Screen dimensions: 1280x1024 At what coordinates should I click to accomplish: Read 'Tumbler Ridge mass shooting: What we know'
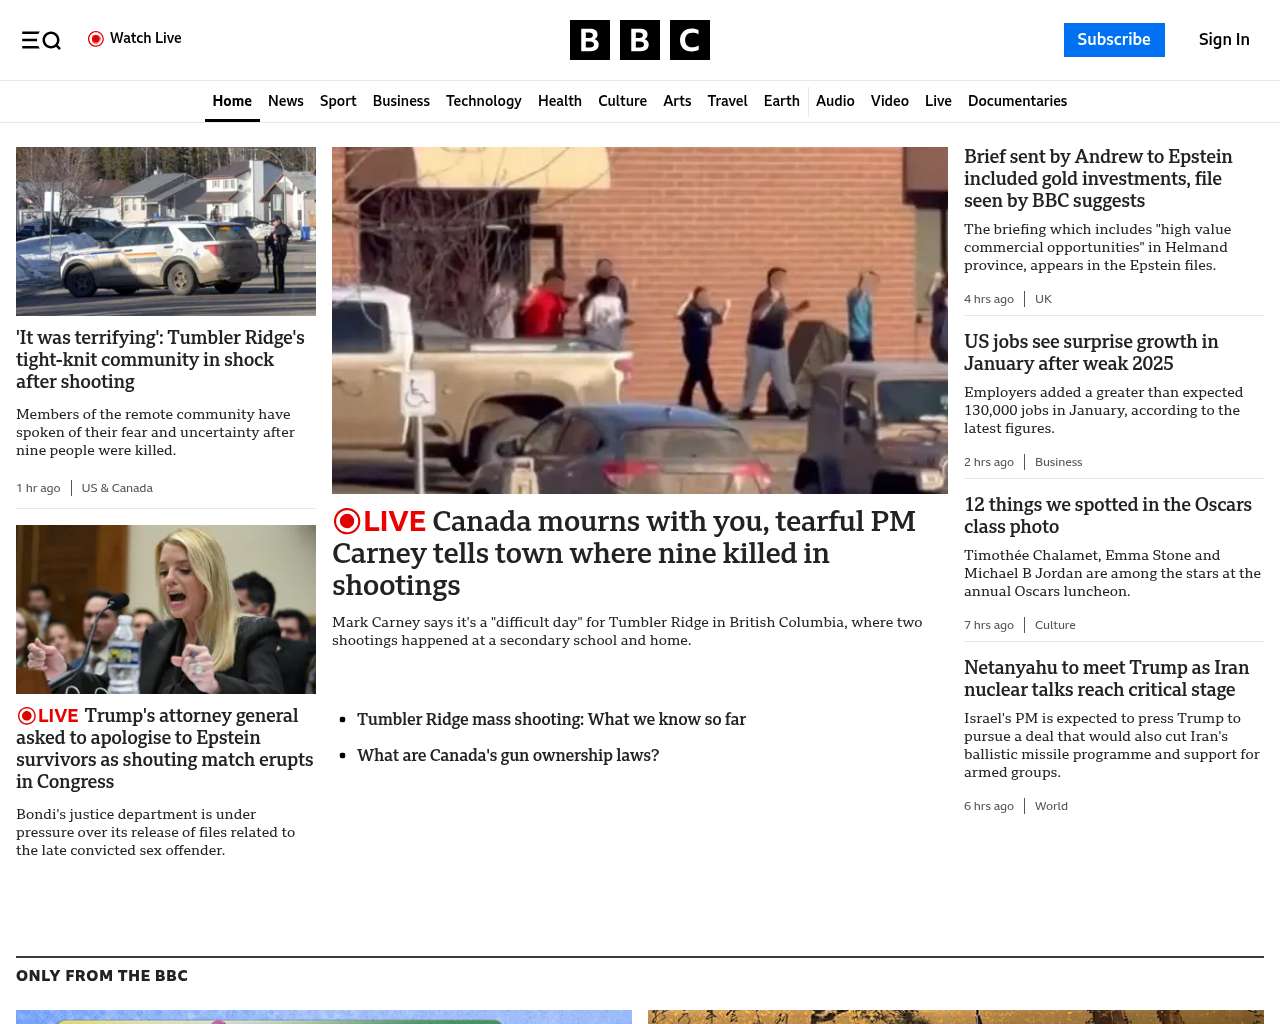coord(551,719)
